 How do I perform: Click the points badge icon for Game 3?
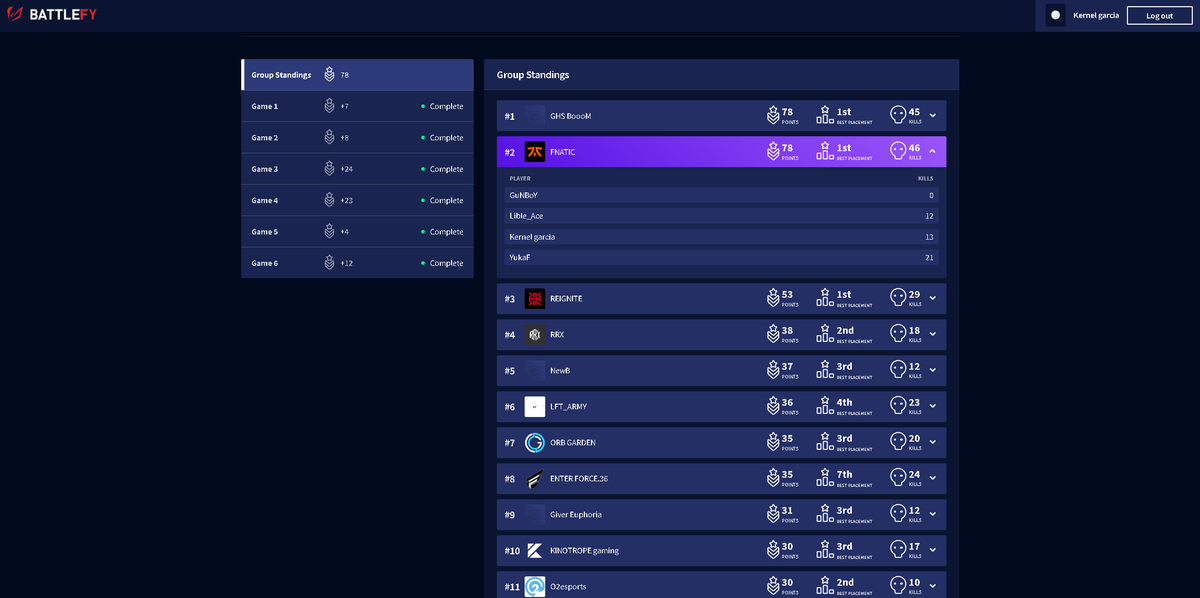tap(329, 169)
